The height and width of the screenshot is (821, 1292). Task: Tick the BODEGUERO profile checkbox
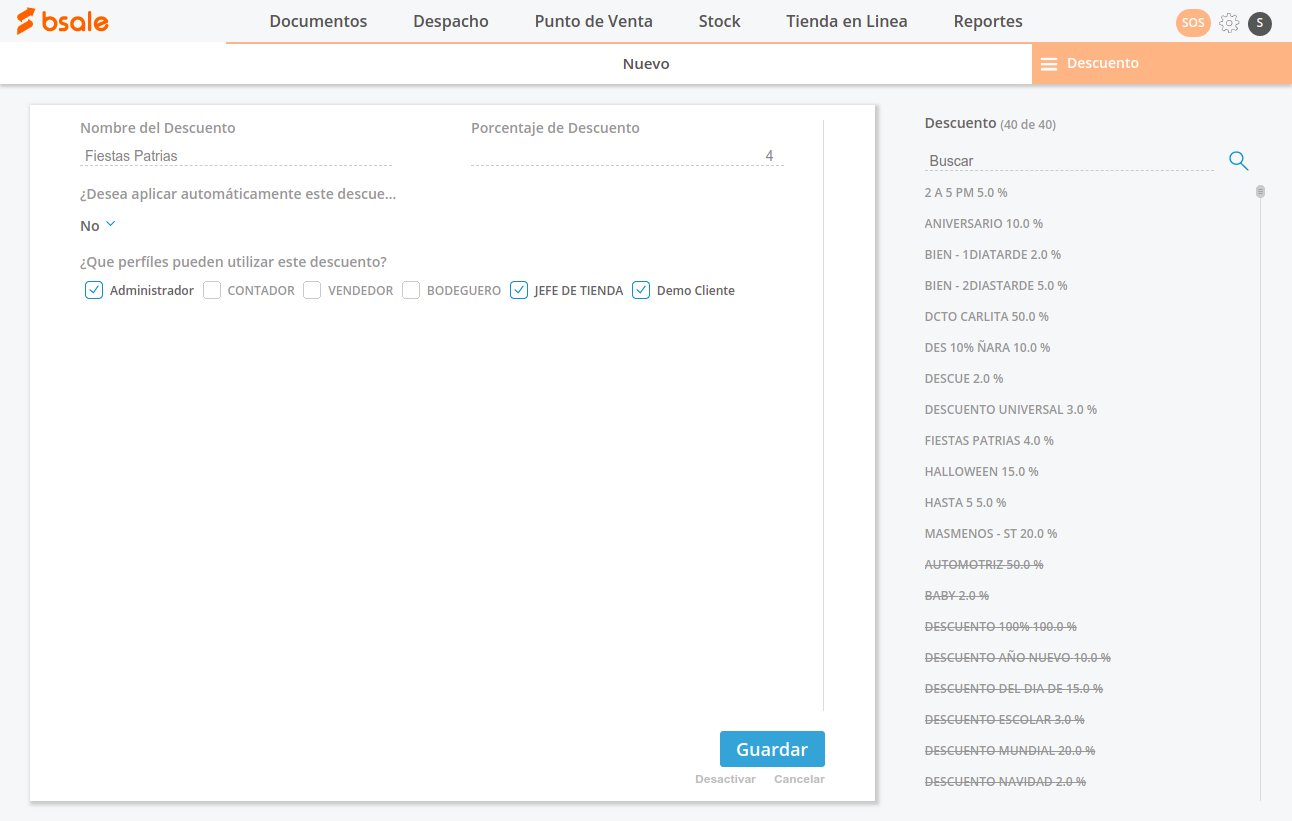click(x=411, y=290)
